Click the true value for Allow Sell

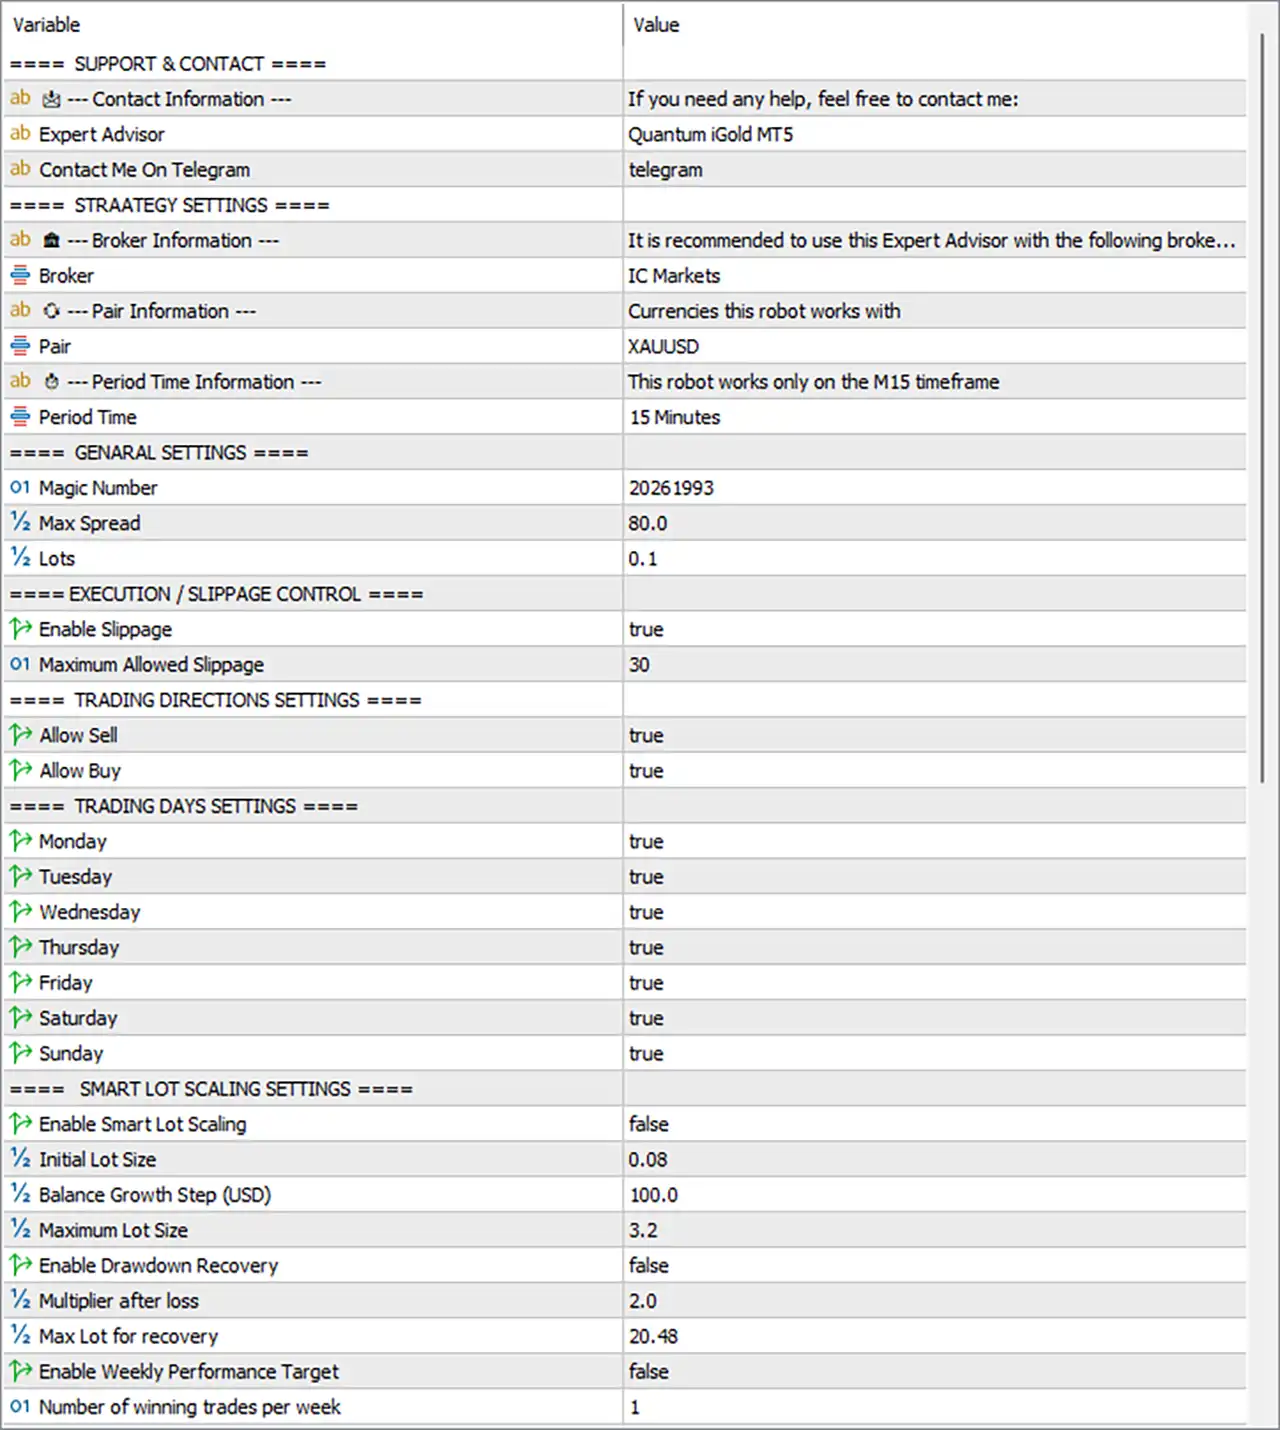tap(646, 736)
